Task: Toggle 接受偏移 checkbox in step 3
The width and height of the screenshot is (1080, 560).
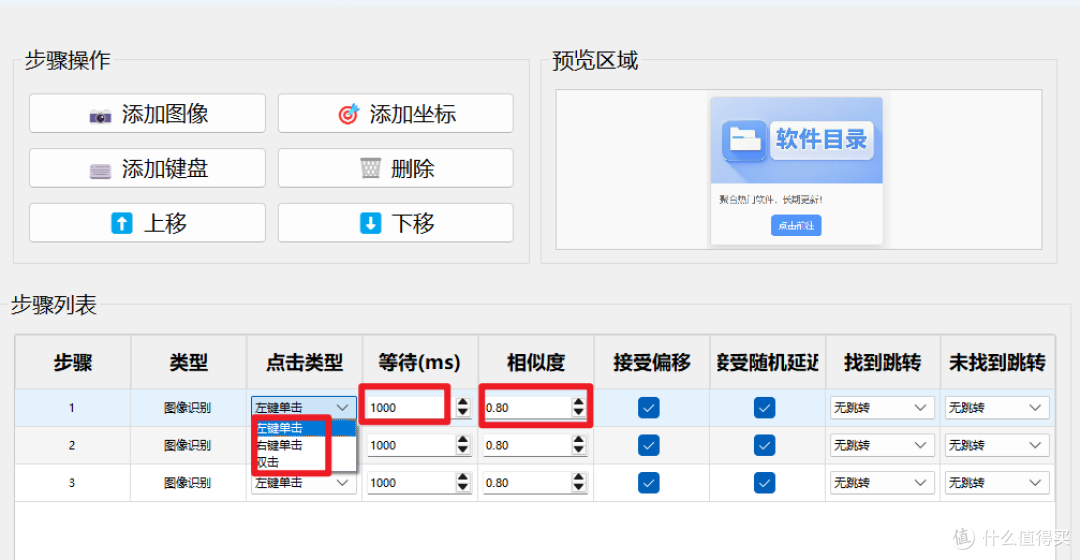Action: point(649,483)
